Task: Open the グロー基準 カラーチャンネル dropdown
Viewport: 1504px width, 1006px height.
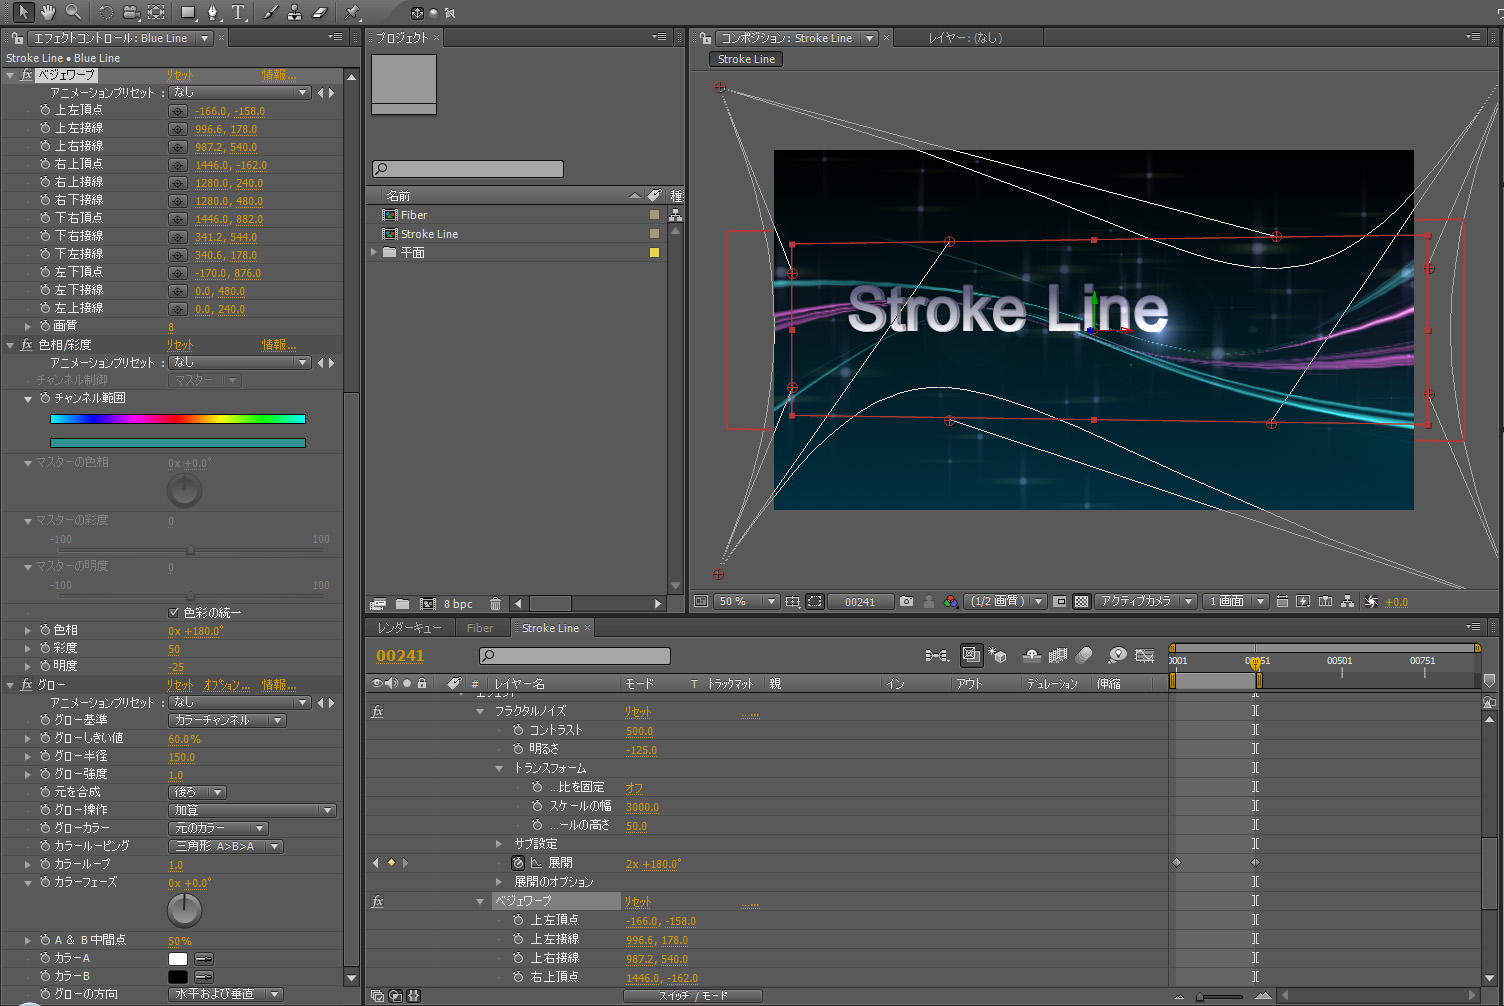Action: pos(227,720)
